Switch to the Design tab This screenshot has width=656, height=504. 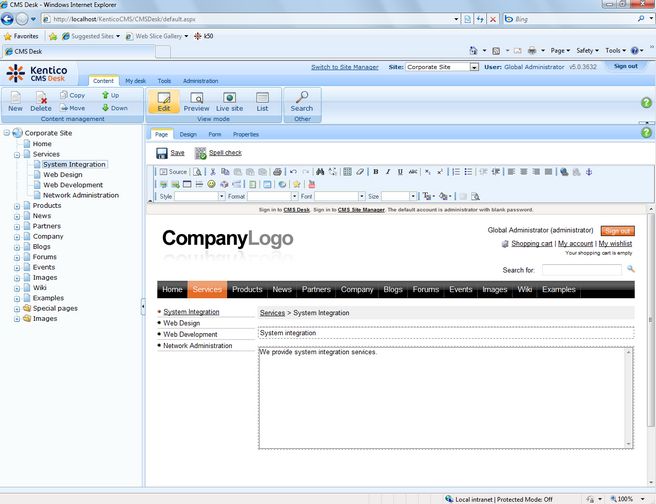[x=188, y=134]
